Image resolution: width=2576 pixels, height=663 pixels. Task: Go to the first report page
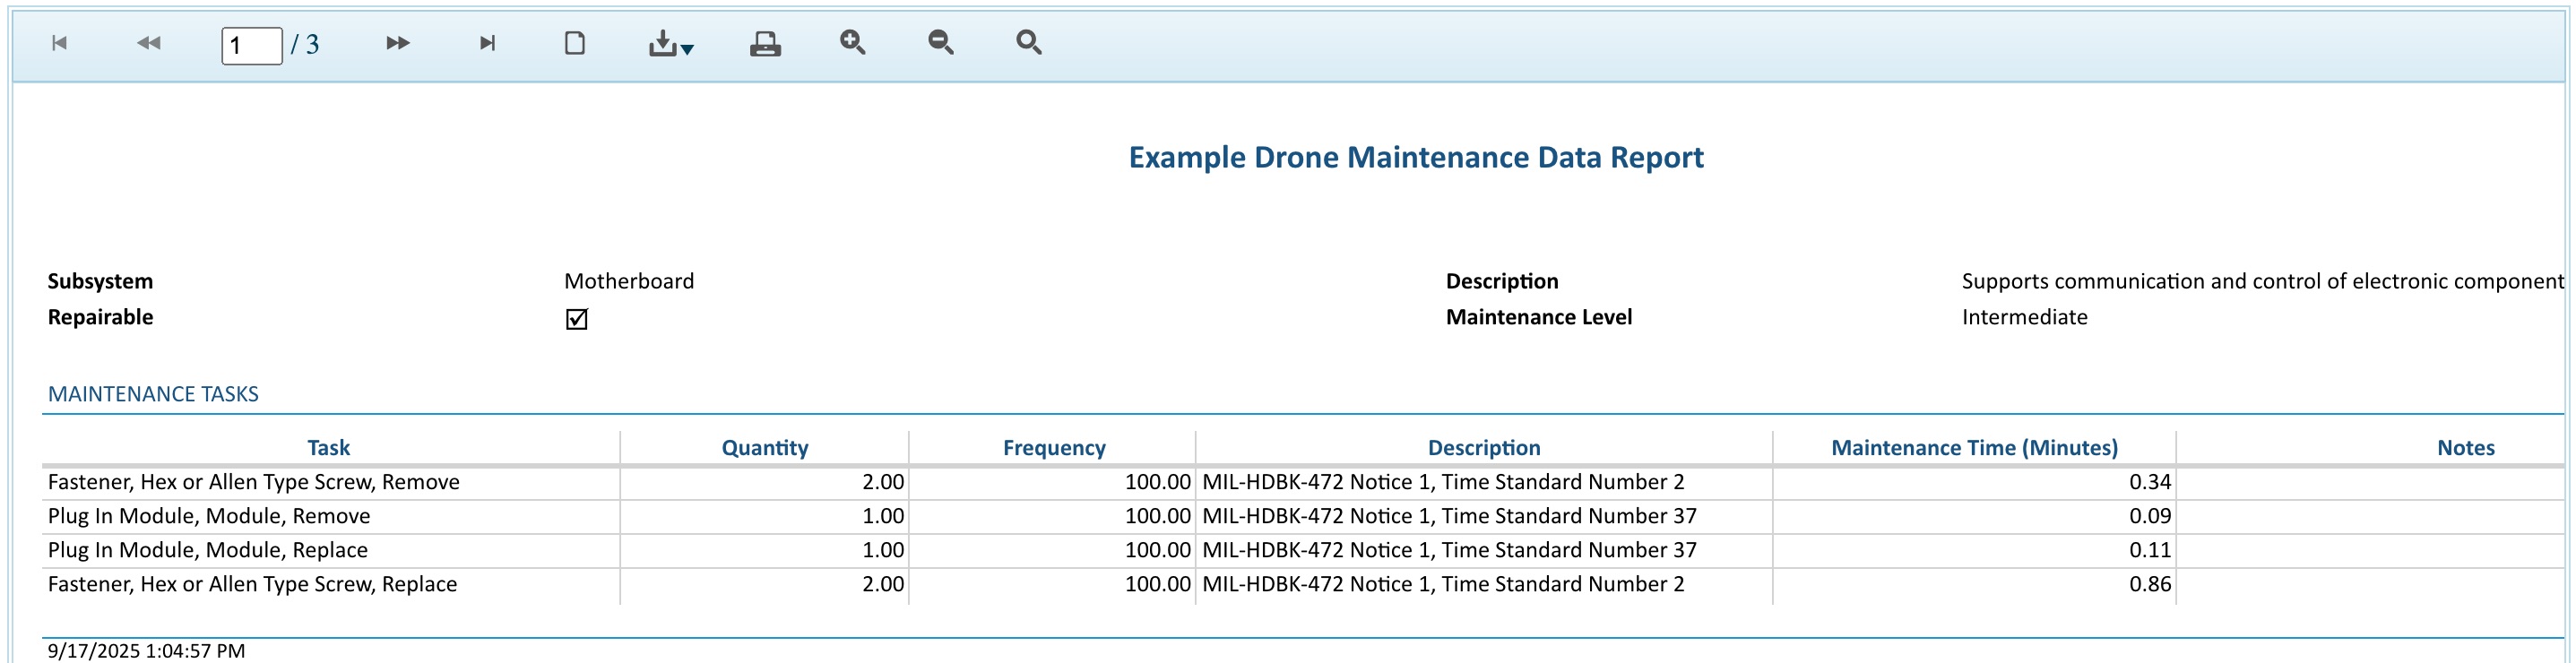pyautogui.click(x=59, y=43)
